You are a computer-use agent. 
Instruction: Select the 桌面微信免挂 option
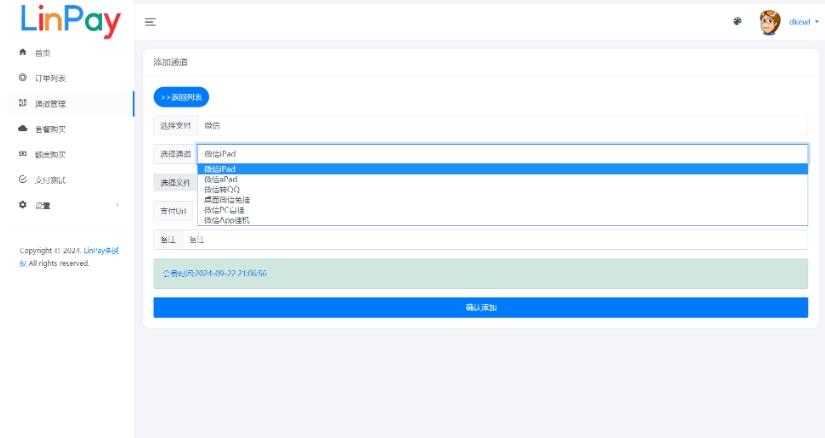tap(502, 200)
